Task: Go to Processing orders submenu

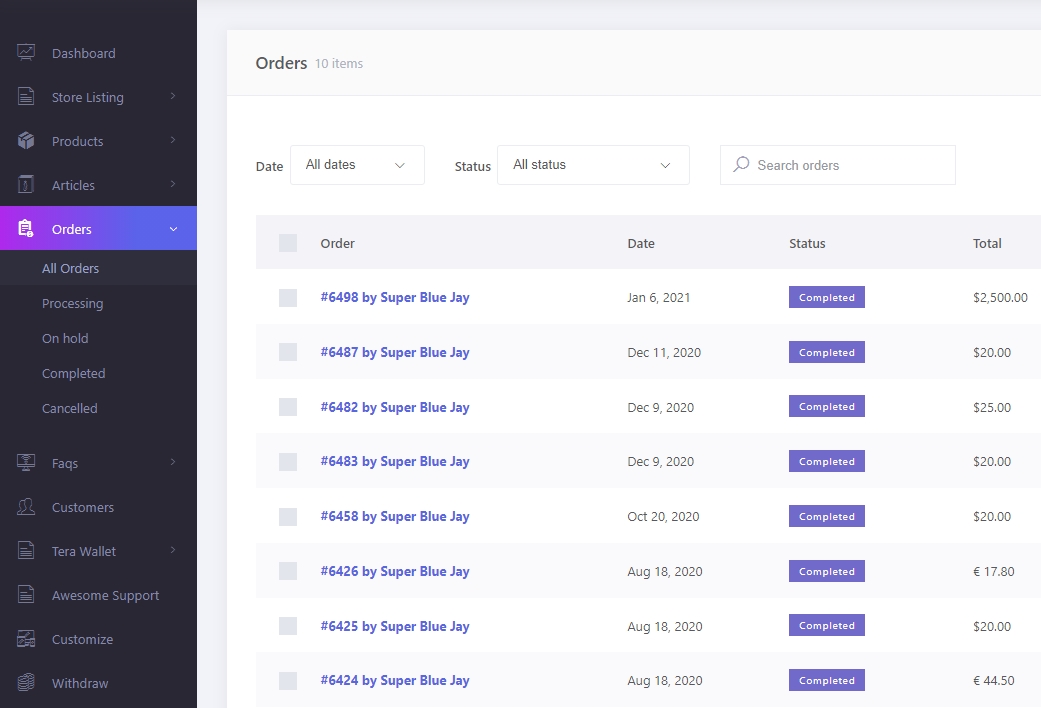Action: tap(72, 303)
